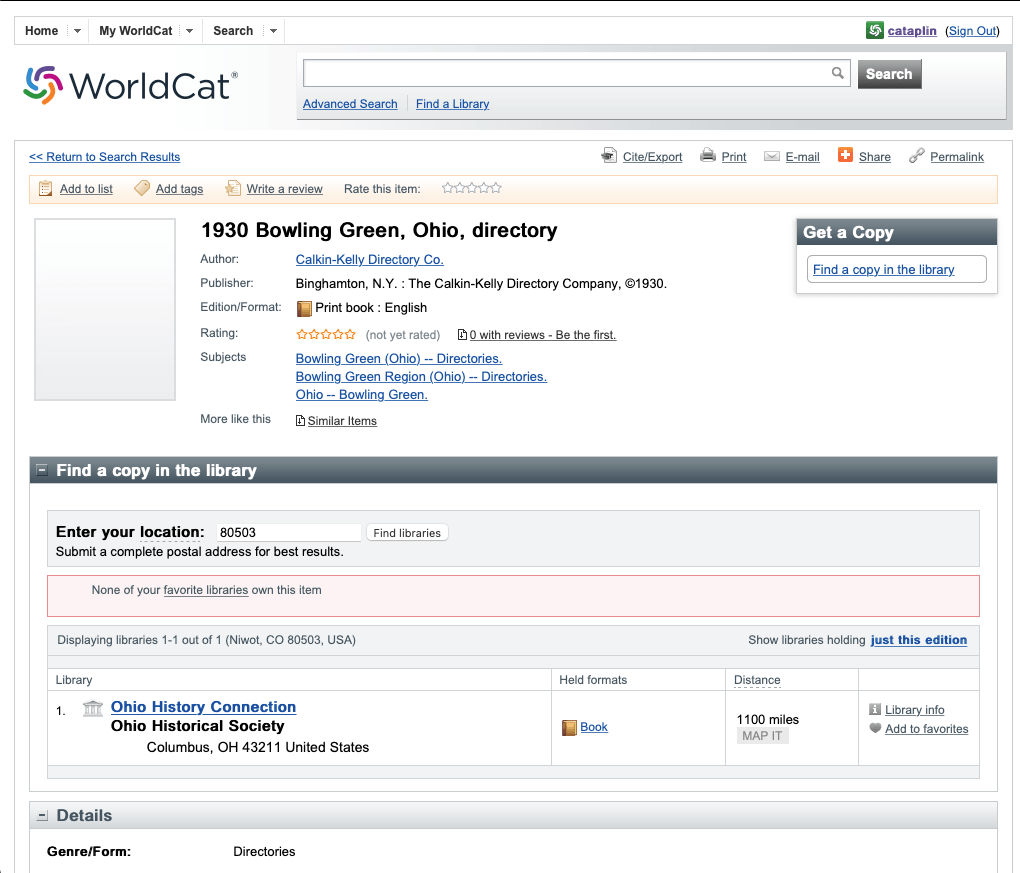Click the Write a review icon

click(233, 188)
